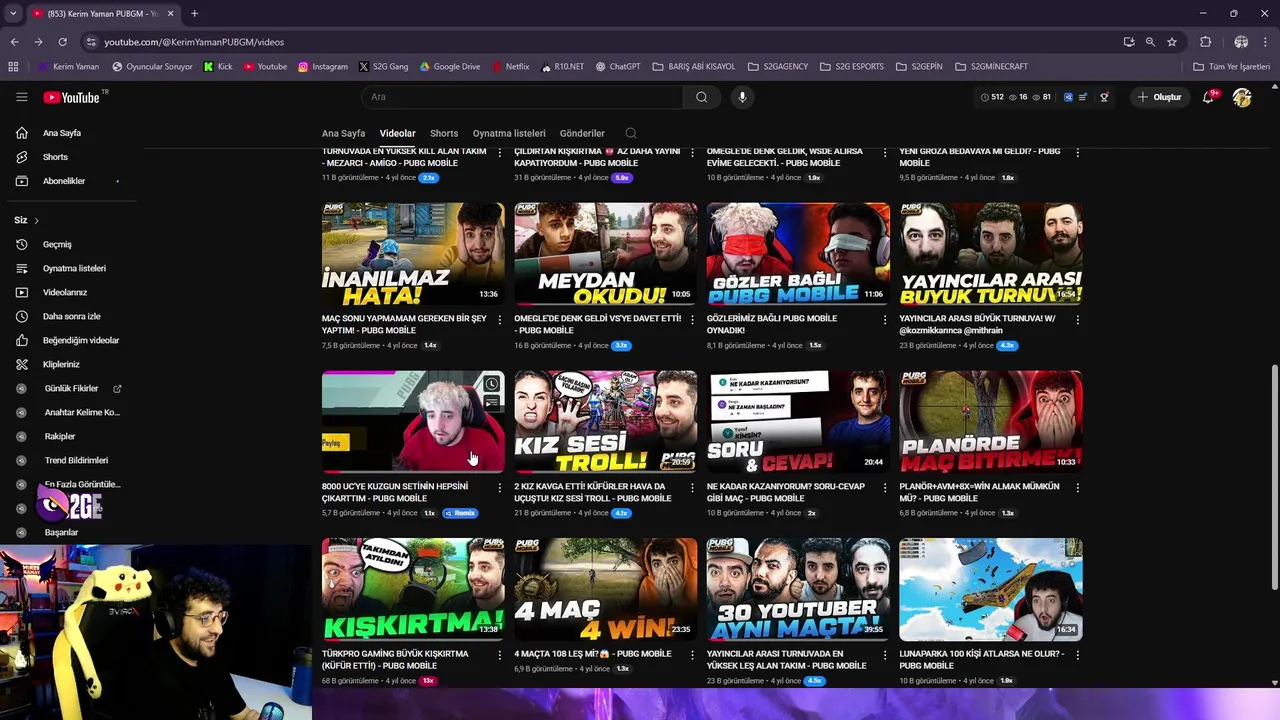This screenshot has width=1280, height=720.
Task: Go back in browser history
Action: coord(14,42)
